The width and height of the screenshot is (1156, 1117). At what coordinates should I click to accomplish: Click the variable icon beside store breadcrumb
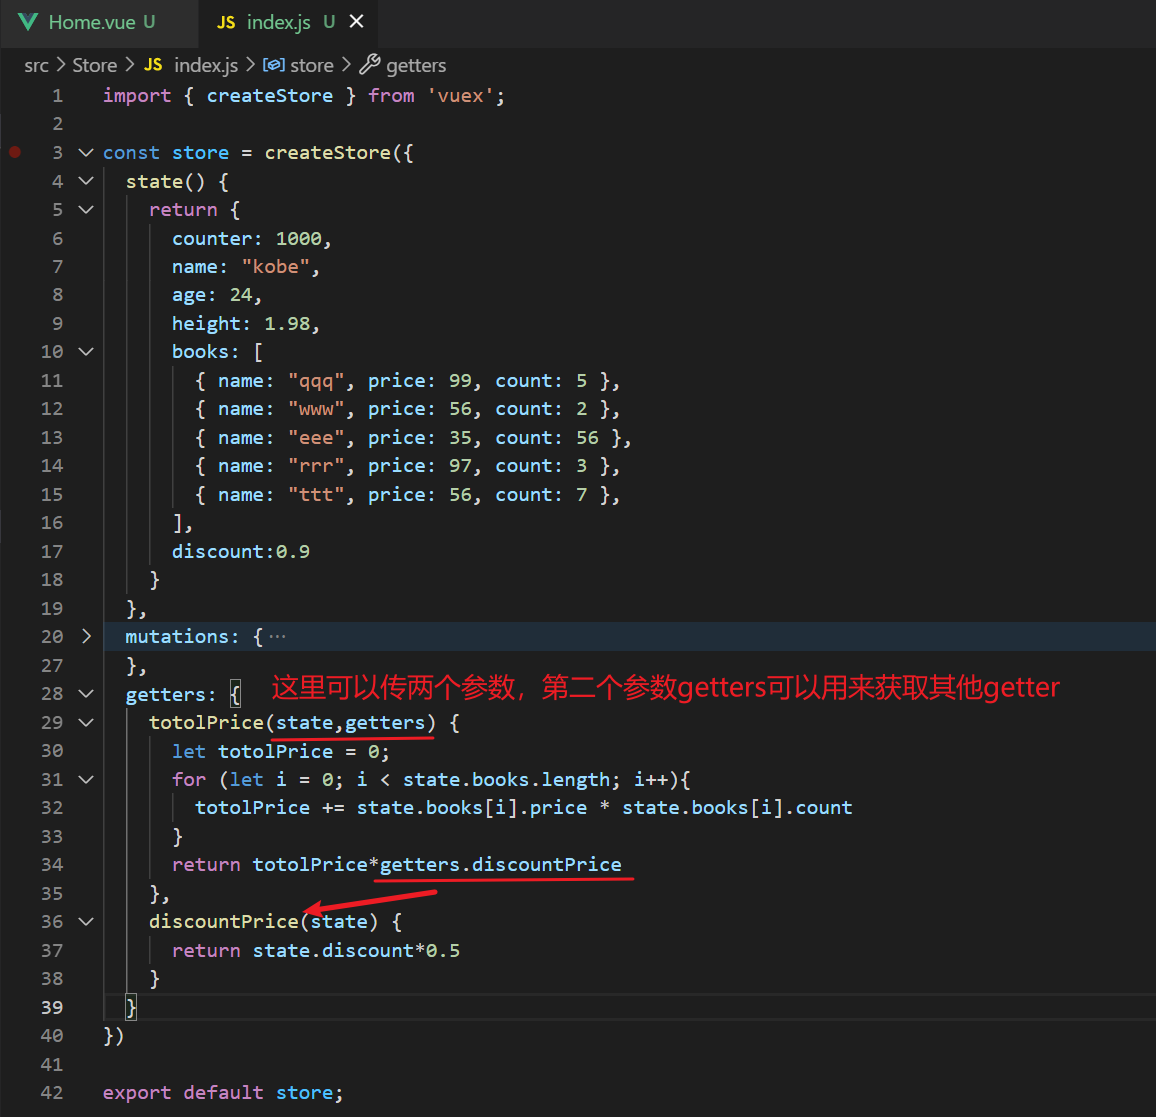[274, 66]
